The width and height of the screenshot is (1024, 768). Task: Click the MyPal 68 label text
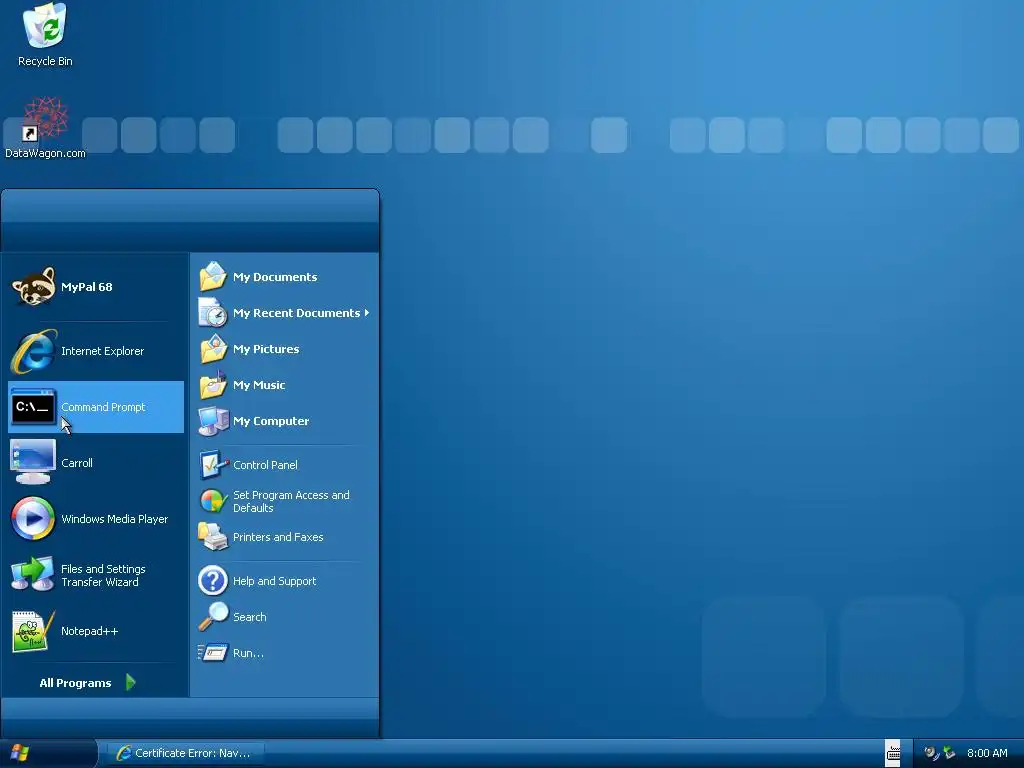pyautogui.click(x=86, y=287)
